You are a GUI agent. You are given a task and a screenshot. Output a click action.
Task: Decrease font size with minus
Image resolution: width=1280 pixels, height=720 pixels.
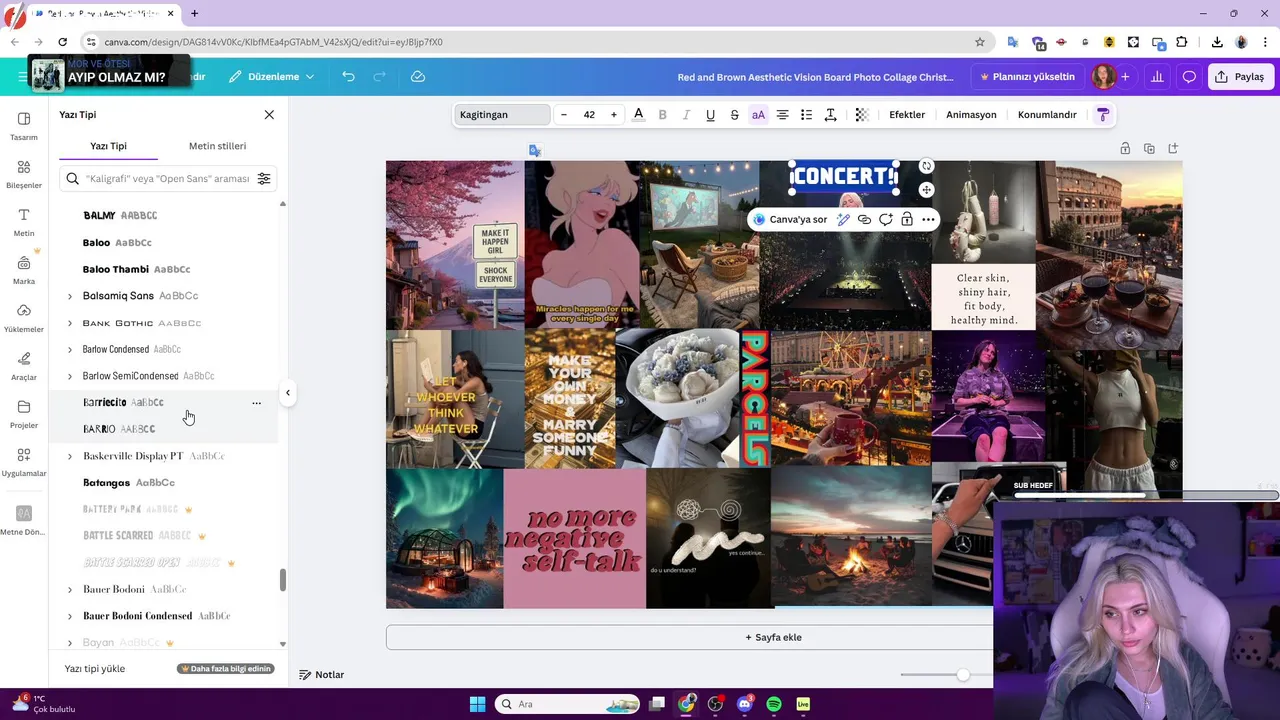point(564,115)
